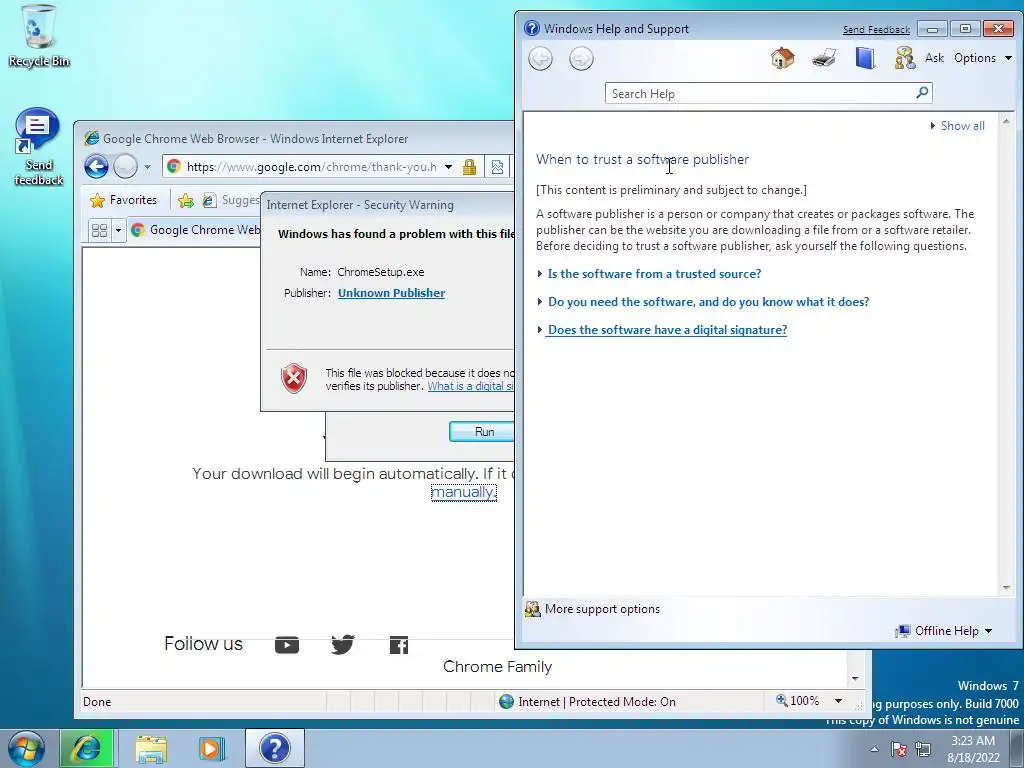Click Help content scrollbar up arrow
This screenshot has height=768, width=1024.
click(1006, 121)
